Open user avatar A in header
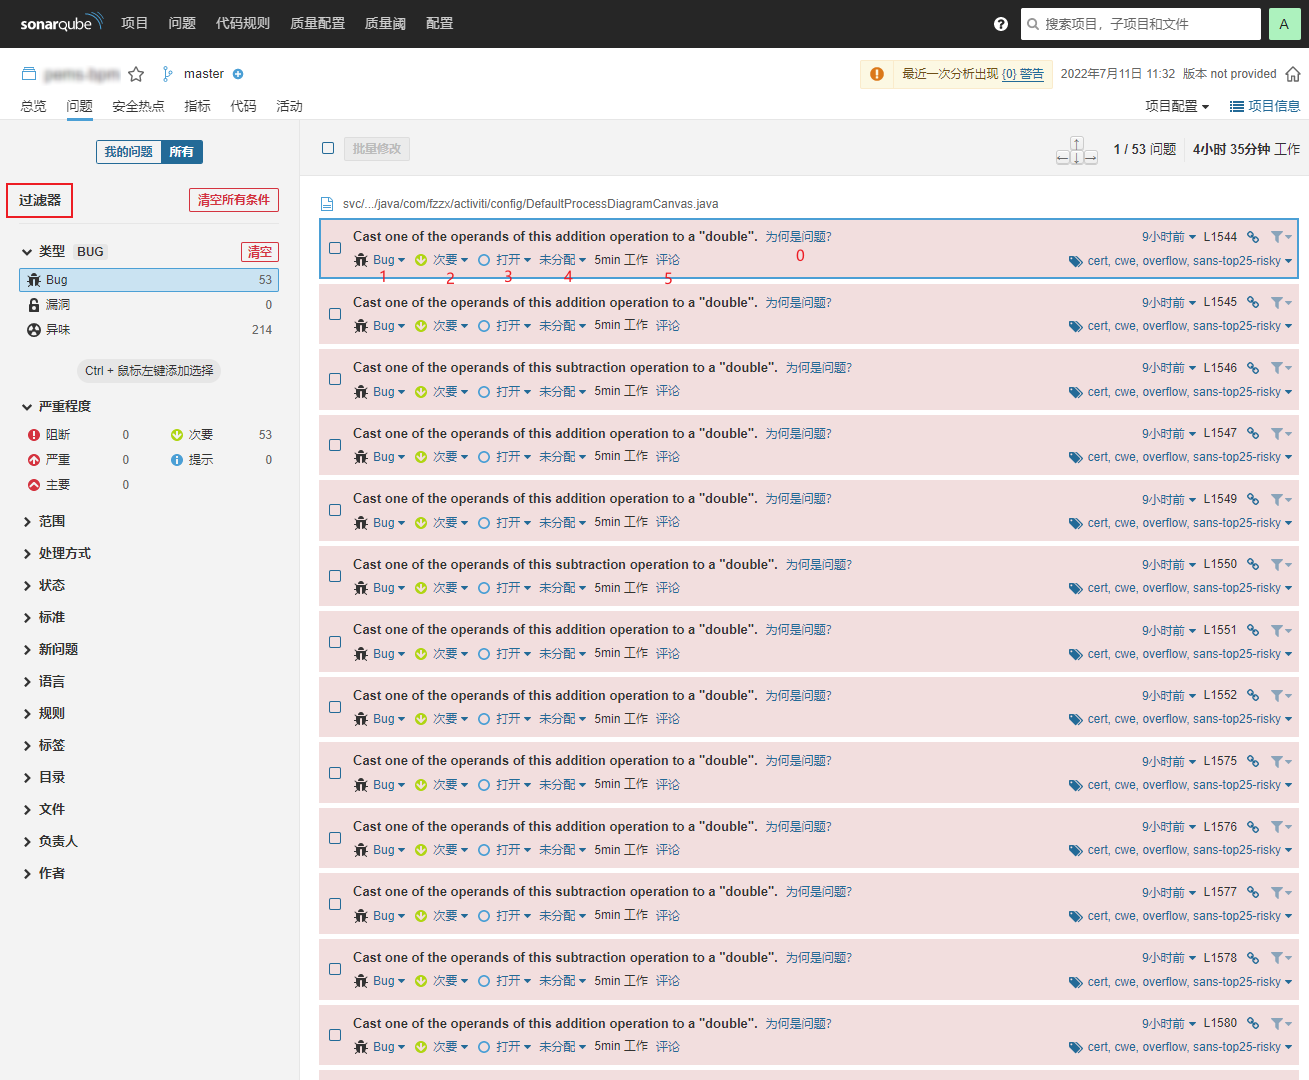This screenshot has width=1309, height=1080. click(1284, 24)
